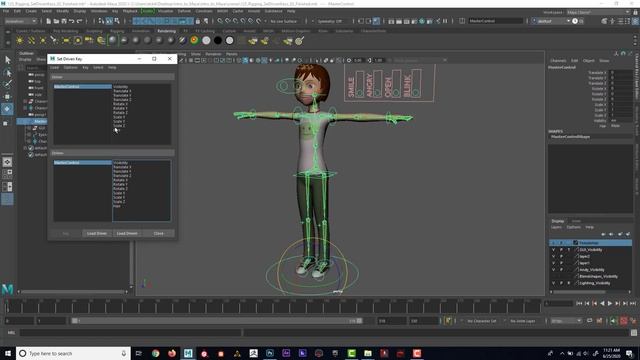Screen dimensions: 640x360
Task: Click the Load Driver button
Action: pos(97,233)
